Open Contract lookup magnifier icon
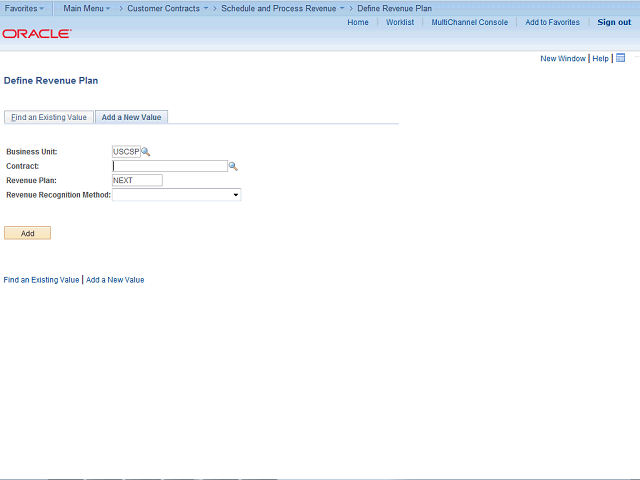This screenshot has width=640, height=480. [233, 166]
